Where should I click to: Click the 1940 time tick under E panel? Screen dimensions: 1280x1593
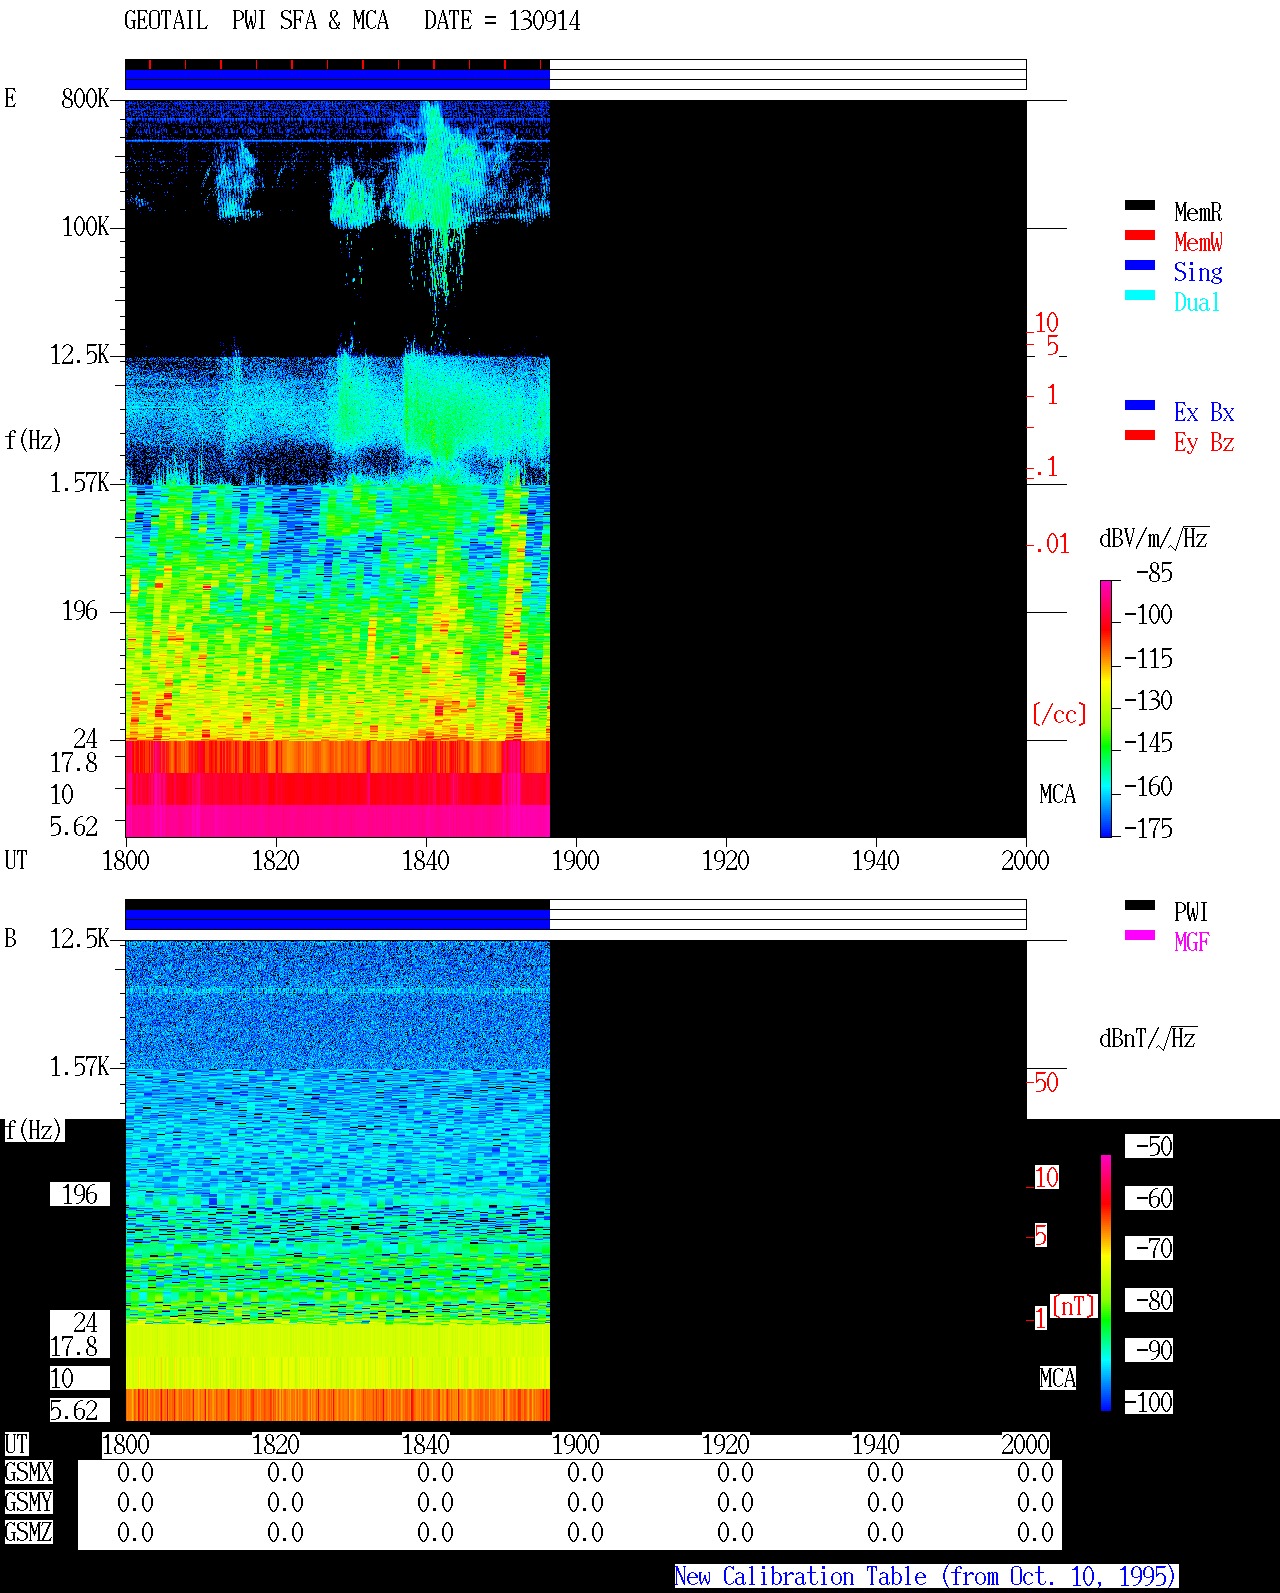875,860
